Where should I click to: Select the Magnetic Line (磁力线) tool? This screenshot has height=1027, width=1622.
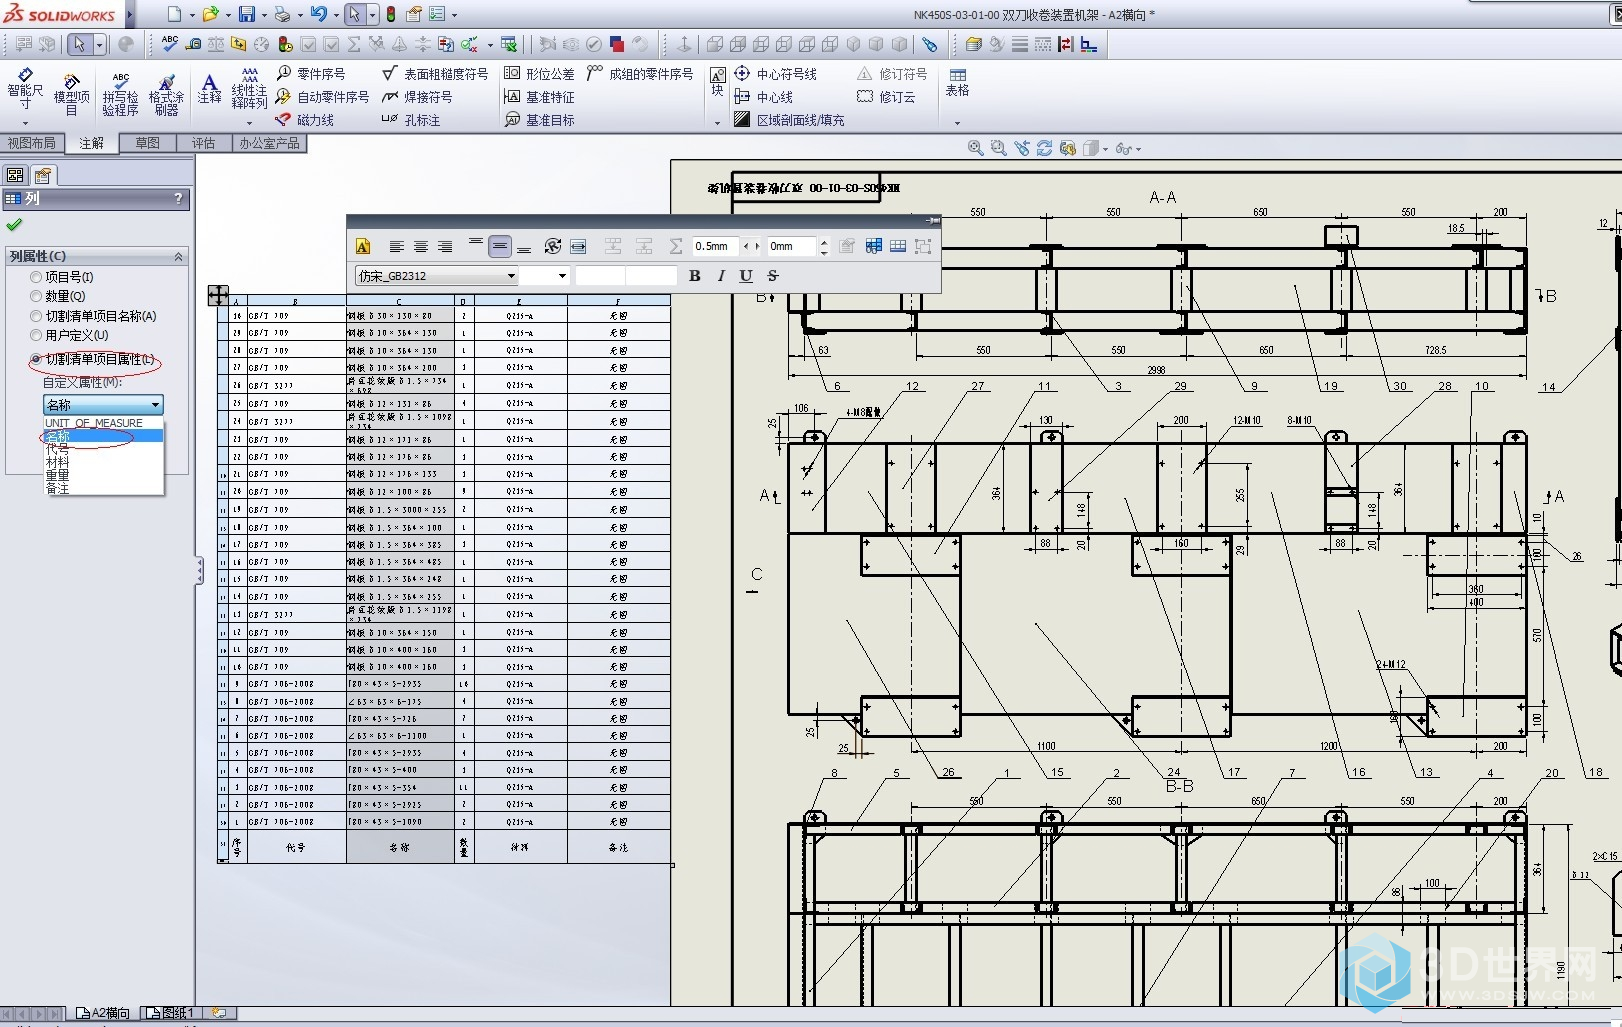[305, 120]
